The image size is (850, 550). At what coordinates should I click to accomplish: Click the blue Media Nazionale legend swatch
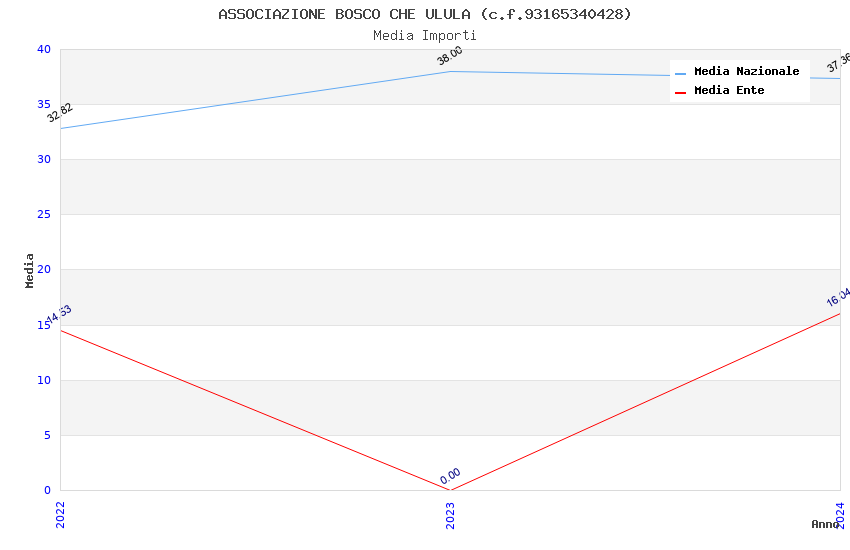(x=680, y=73)
